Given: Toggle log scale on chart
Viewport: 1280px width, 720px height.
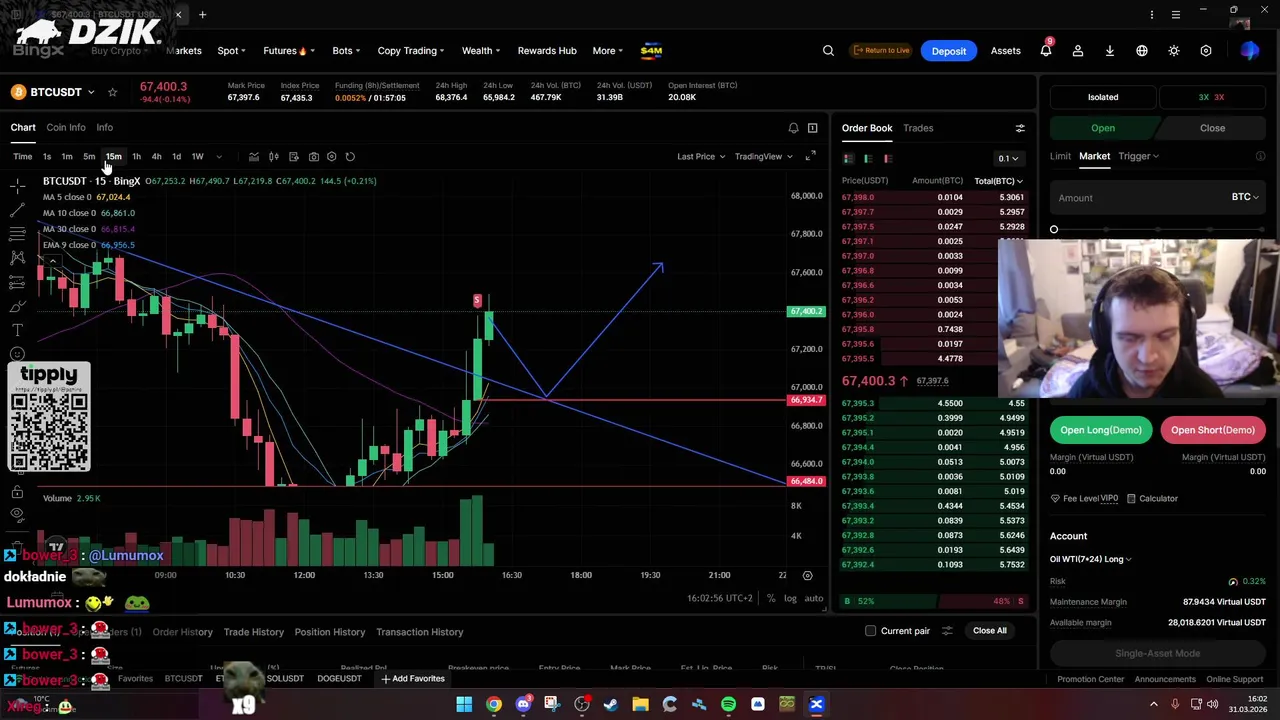Looking at the screenshot, I should coord(790,598).
